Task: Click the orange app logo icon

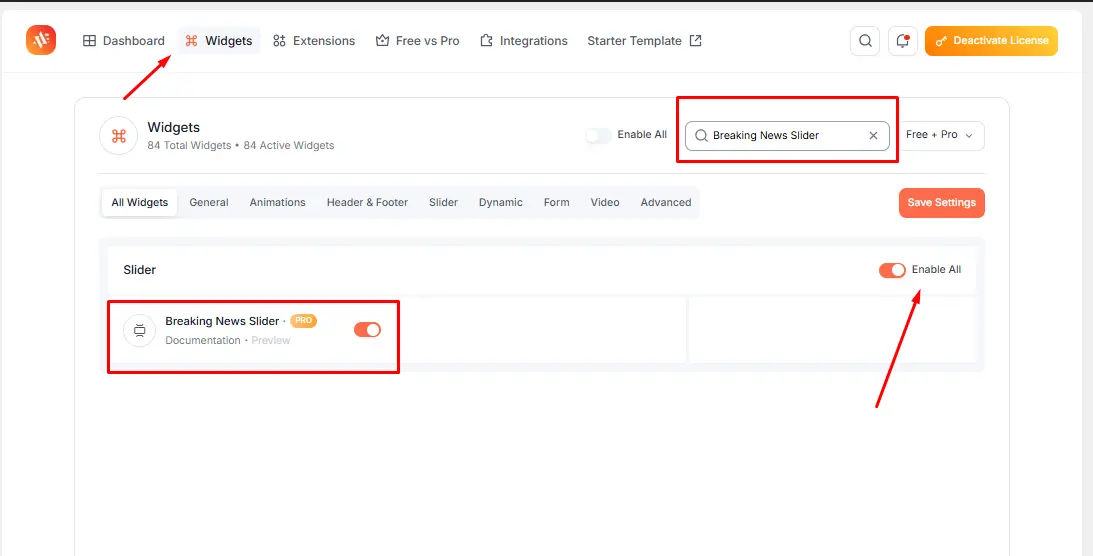Action: pos(41,40)
